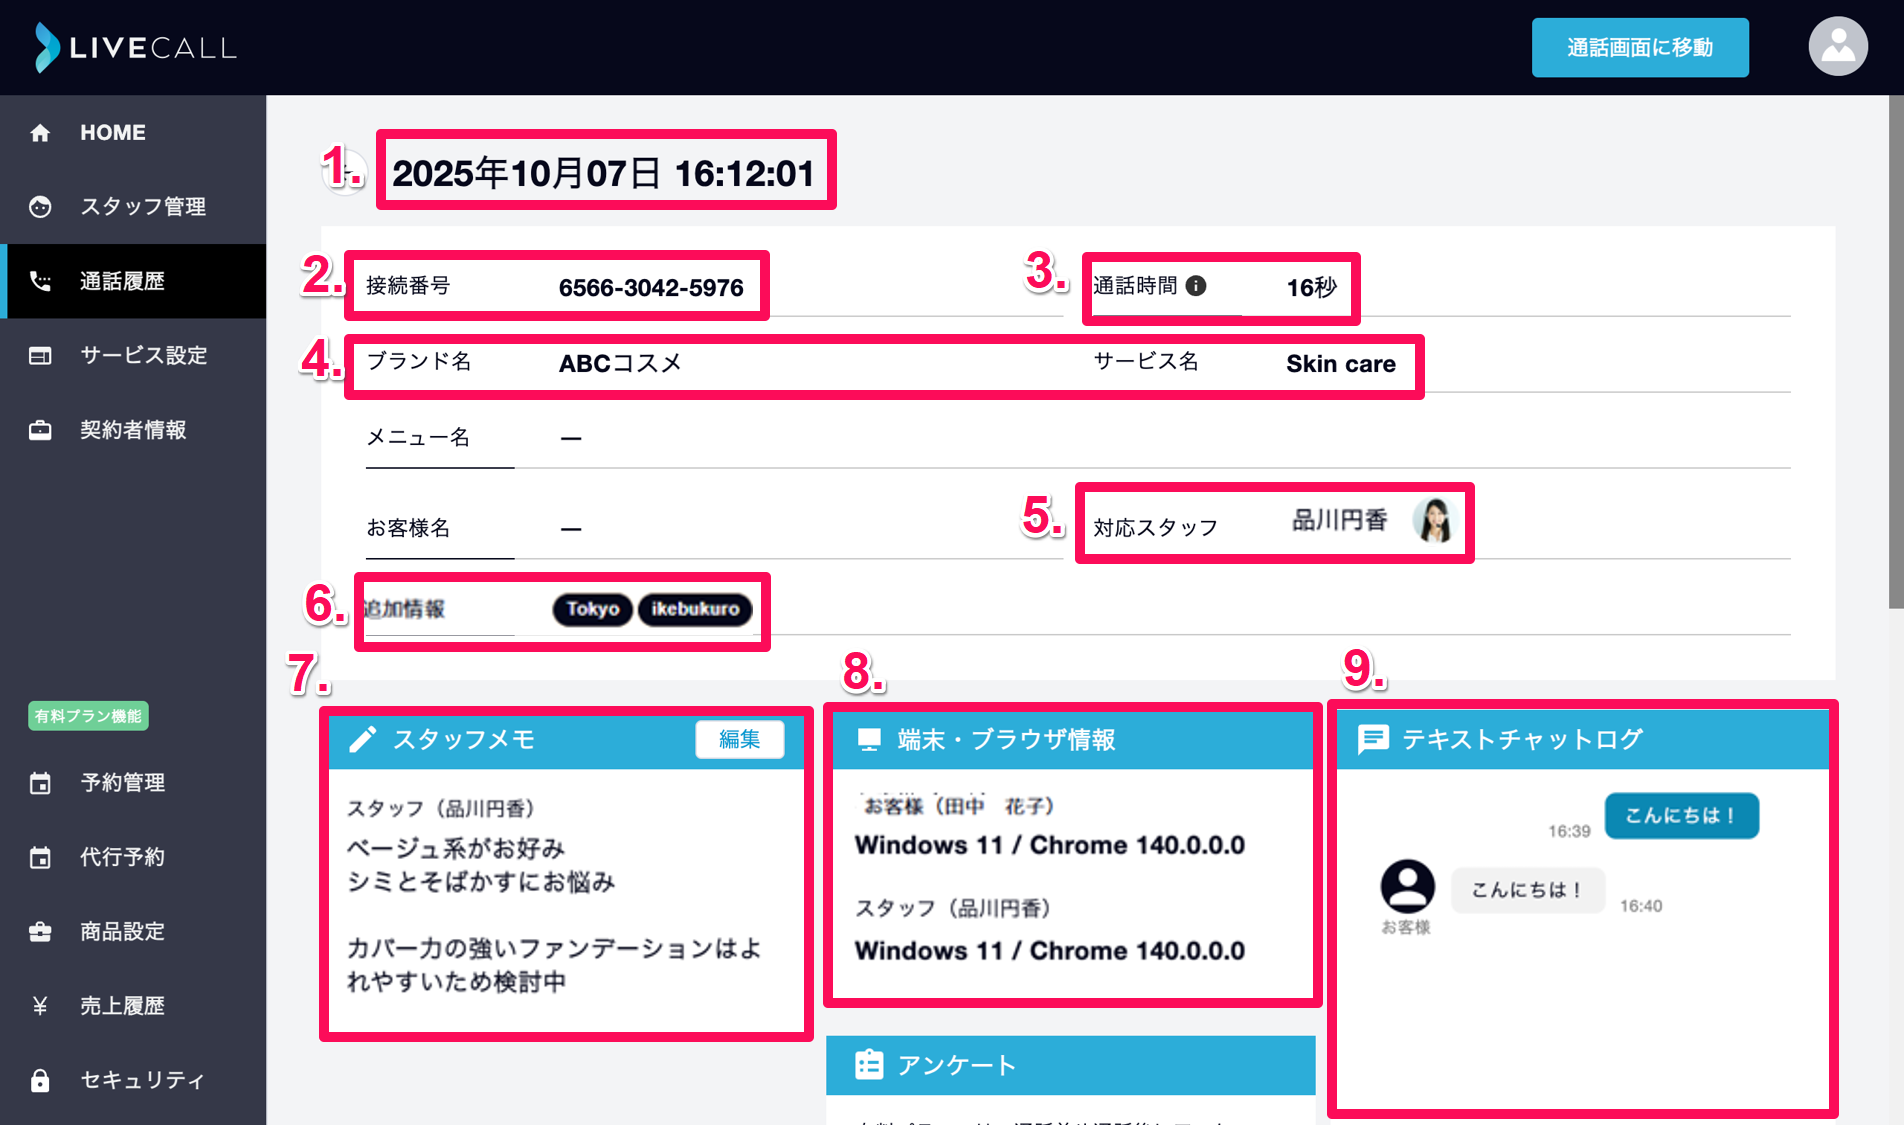Click the security lock icon
This screenshot has width=1904, height=1125.
[x=40, y=1080]
